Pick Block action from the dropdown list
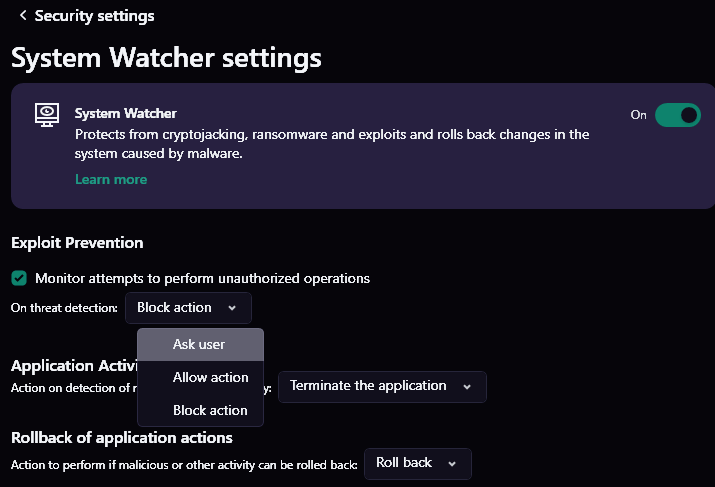 tap(210, 410)
